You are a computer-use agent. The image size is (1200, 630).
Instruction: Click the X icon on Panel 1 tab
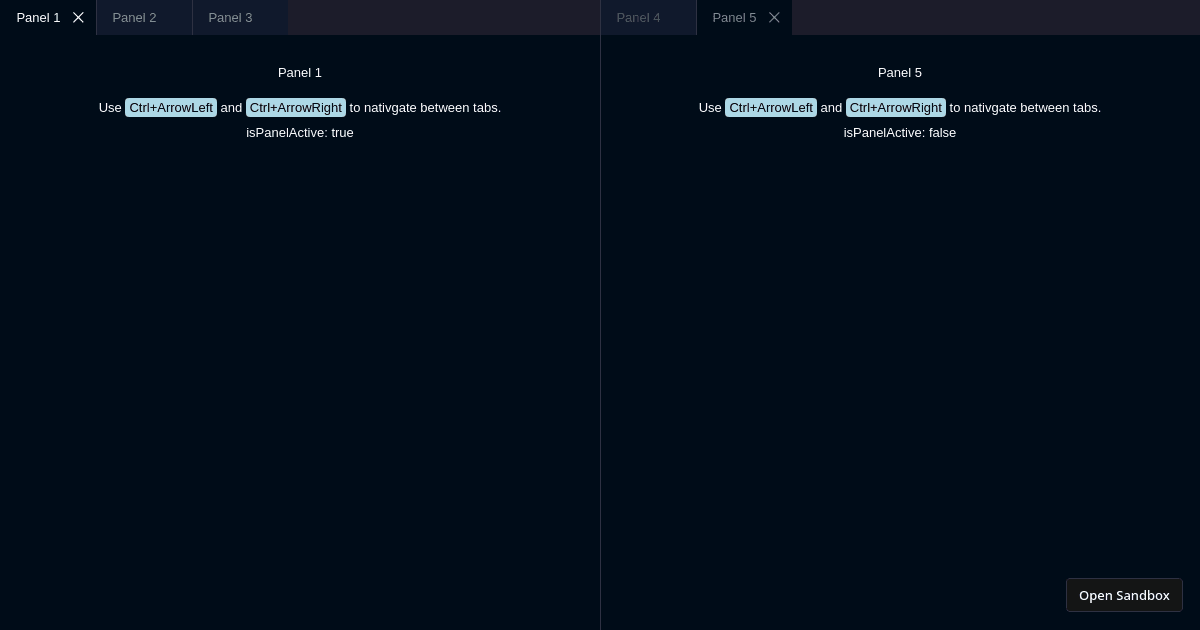(x=79, y=17)
